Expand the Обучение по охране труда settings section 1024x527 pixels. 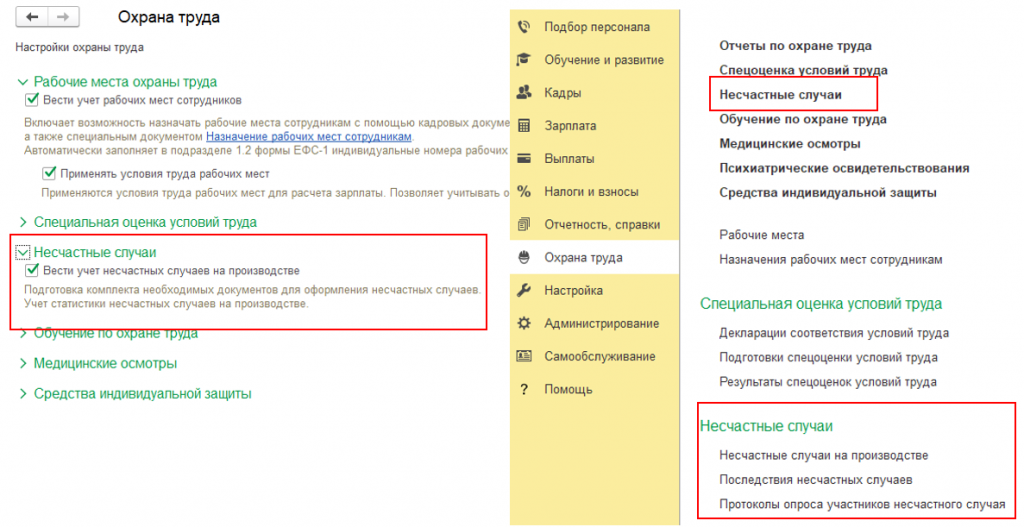[x=23, y=334]
